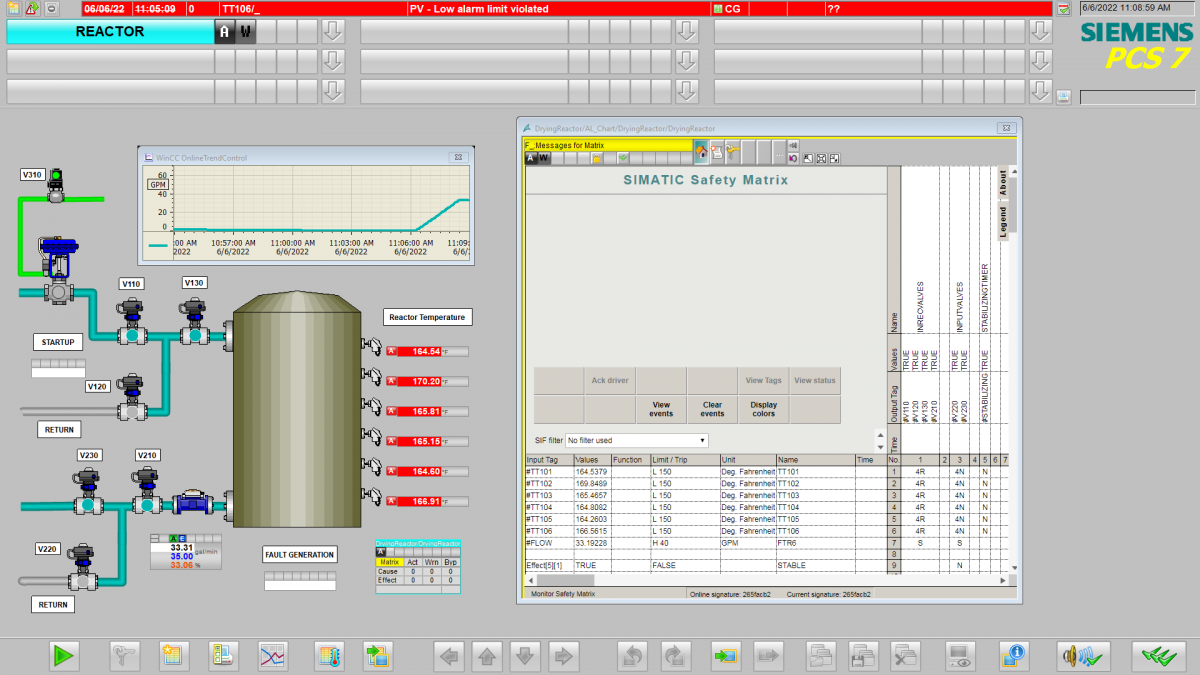
Task: Click the Reactor Temperature label
Action: pos(427,317)
